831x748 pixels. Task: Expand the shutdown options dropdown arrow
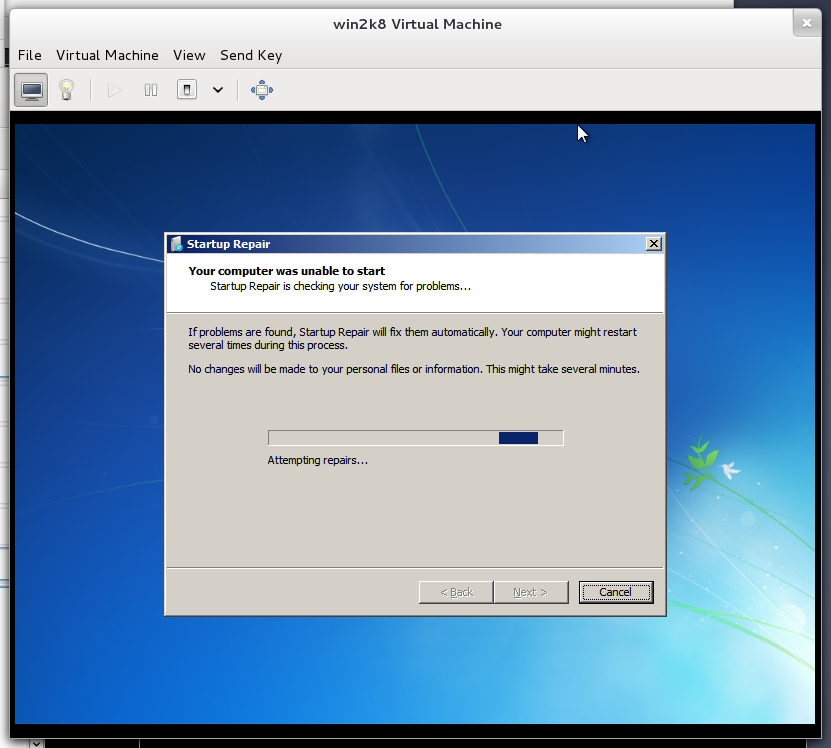pyautogui.click(x=217, y=90)
